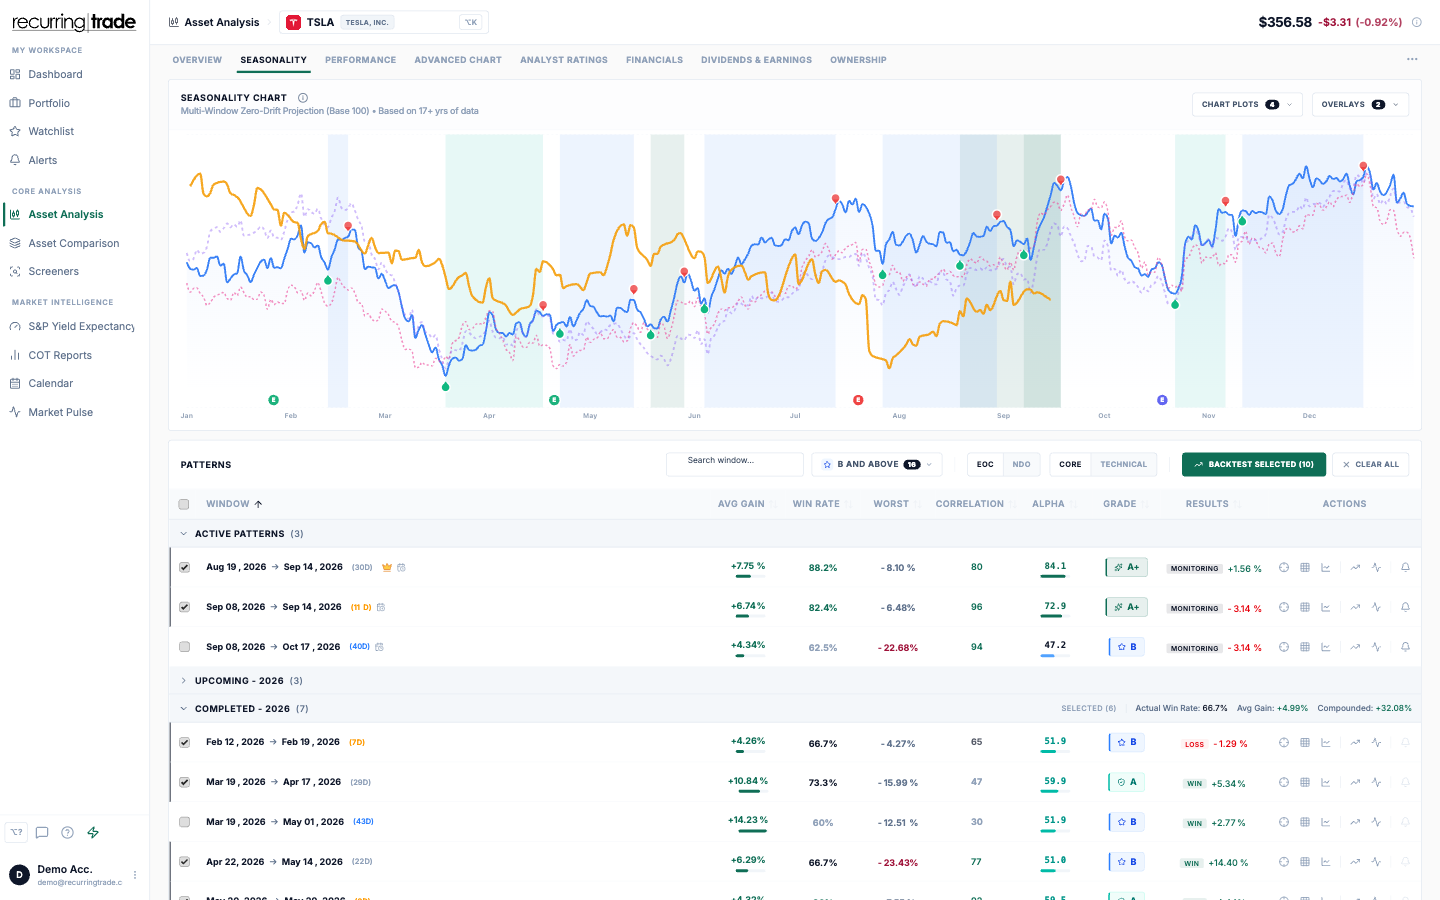The height and width of the screenshot is (900, 1440).
Task: Click the Clear All button
Action: [1370, 464]
